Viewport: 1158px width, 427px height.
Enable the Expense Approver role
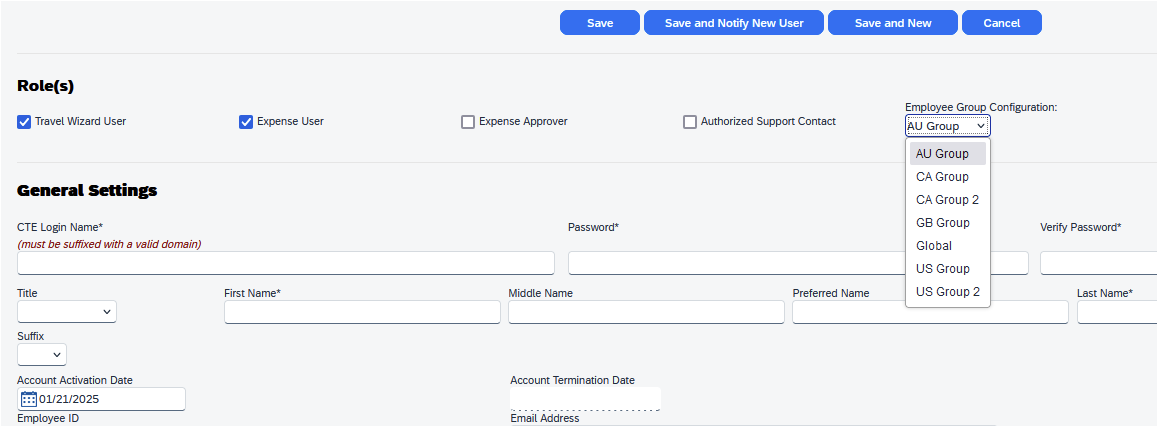468,122
